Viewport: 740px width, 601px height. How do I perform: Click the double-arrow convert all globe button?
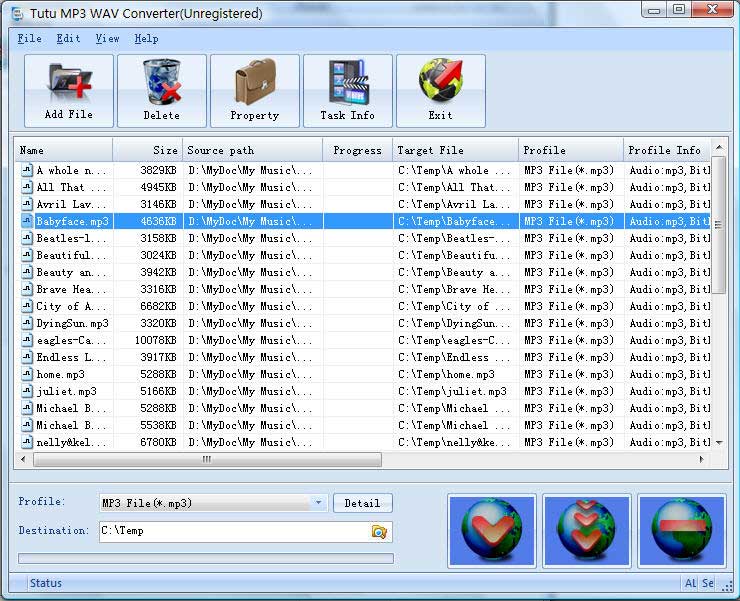tap(587, 531)
